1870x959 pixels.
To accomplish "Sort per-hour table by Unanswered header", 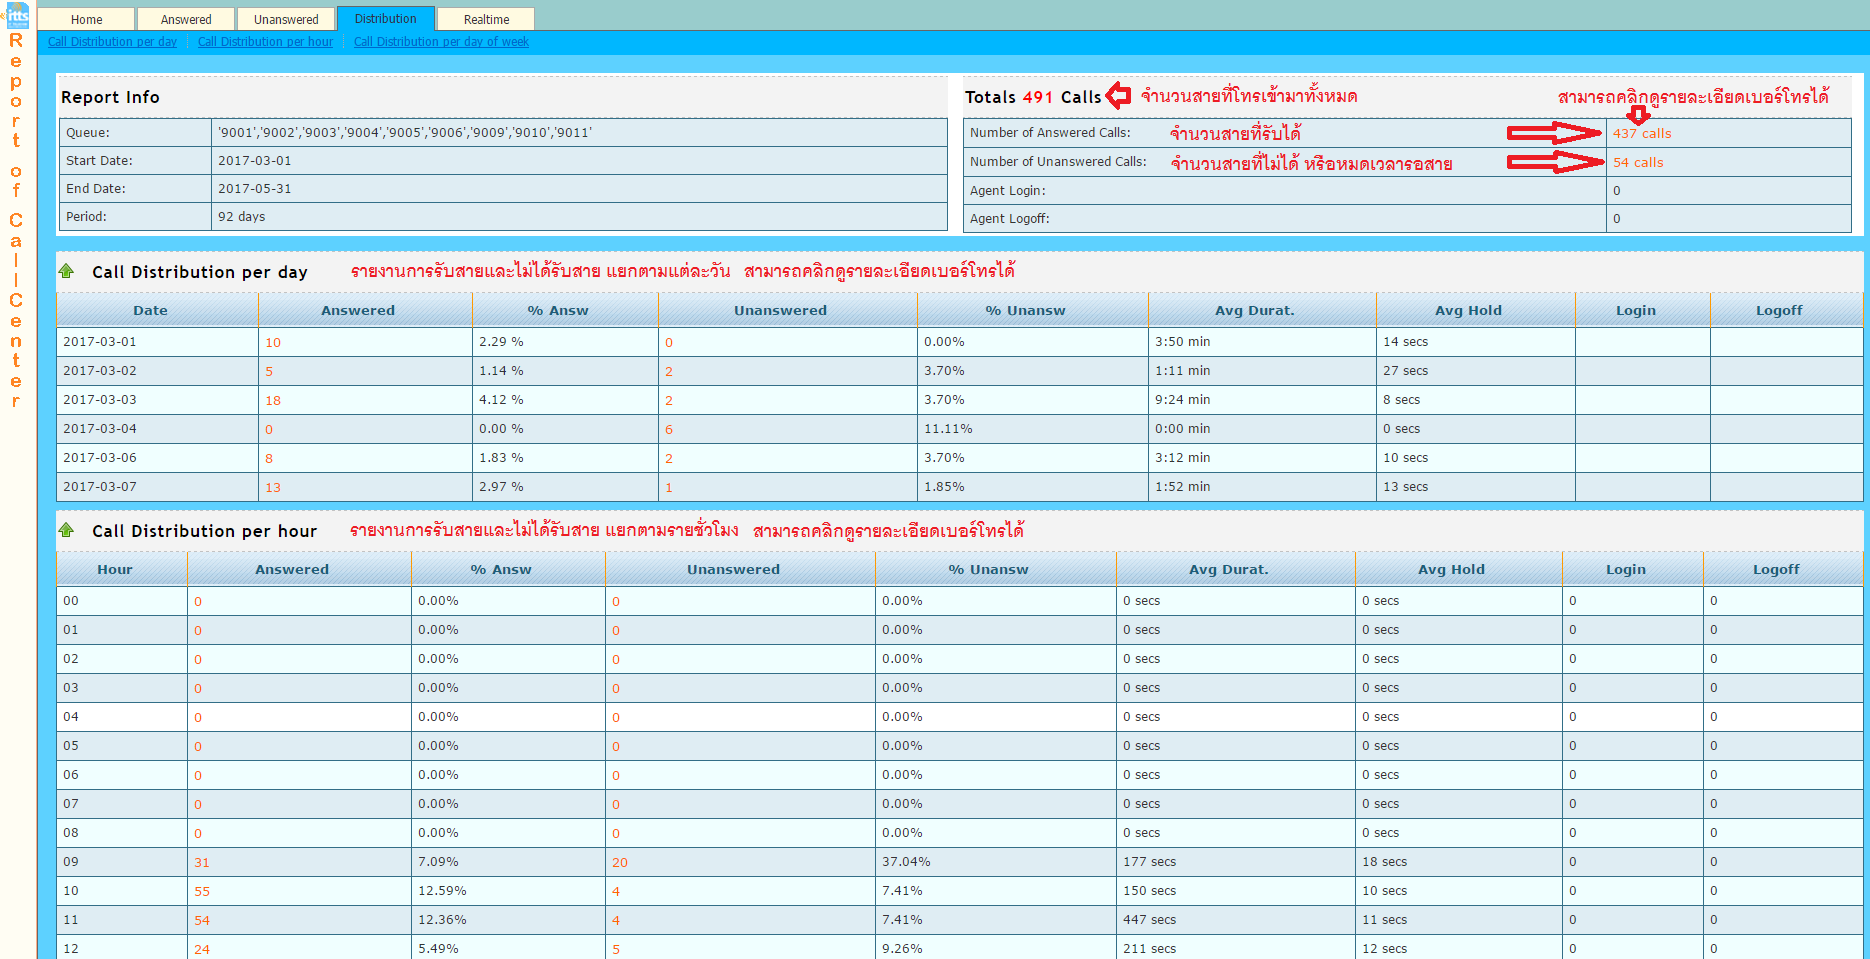I will click(x=740, y=569).
